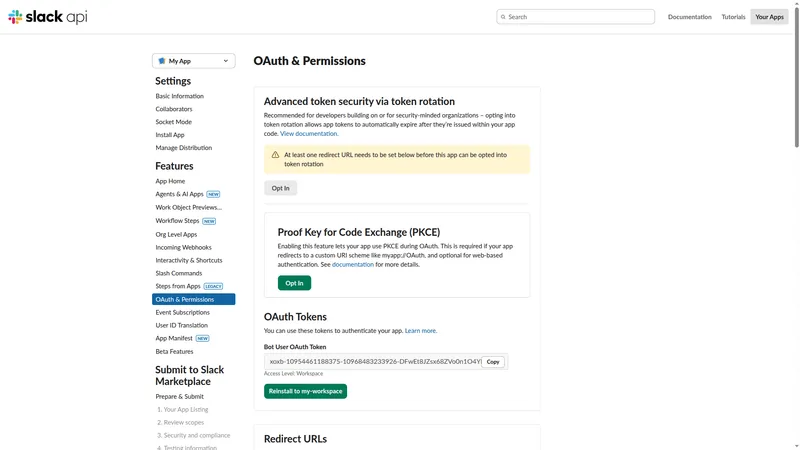Go to step 3 Security and compliance
The width and height of the screenshot is (800, 450).
[193, 435]
